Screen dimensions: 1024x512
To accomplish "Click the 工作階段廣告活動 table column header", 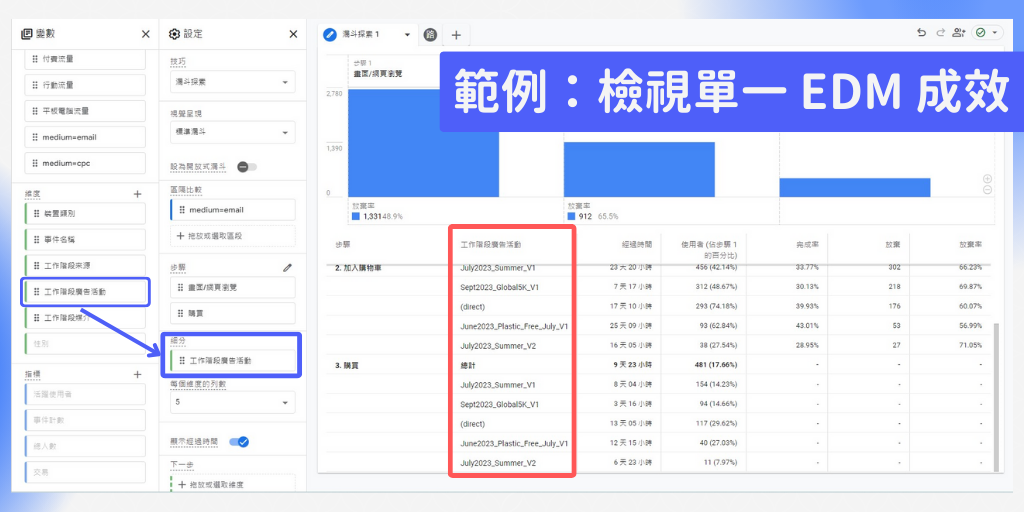I will click(x=491, y=244).
